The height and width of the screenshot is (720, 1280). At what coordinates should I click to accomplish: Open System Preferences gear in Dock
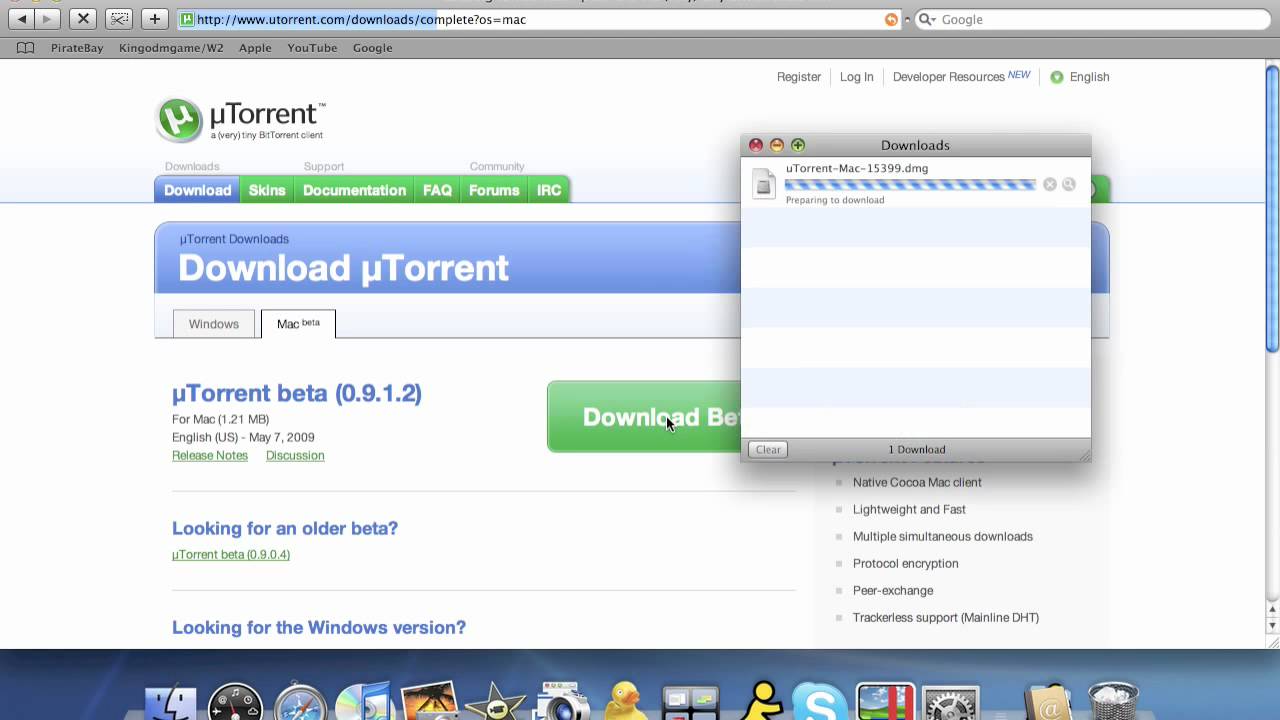950,702
